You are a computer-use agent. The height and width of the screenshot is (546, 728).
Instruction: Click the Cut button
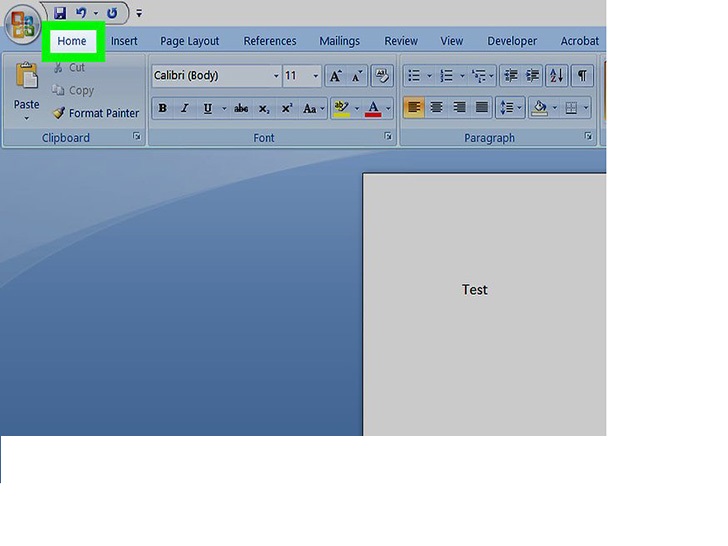coord(70,67)
